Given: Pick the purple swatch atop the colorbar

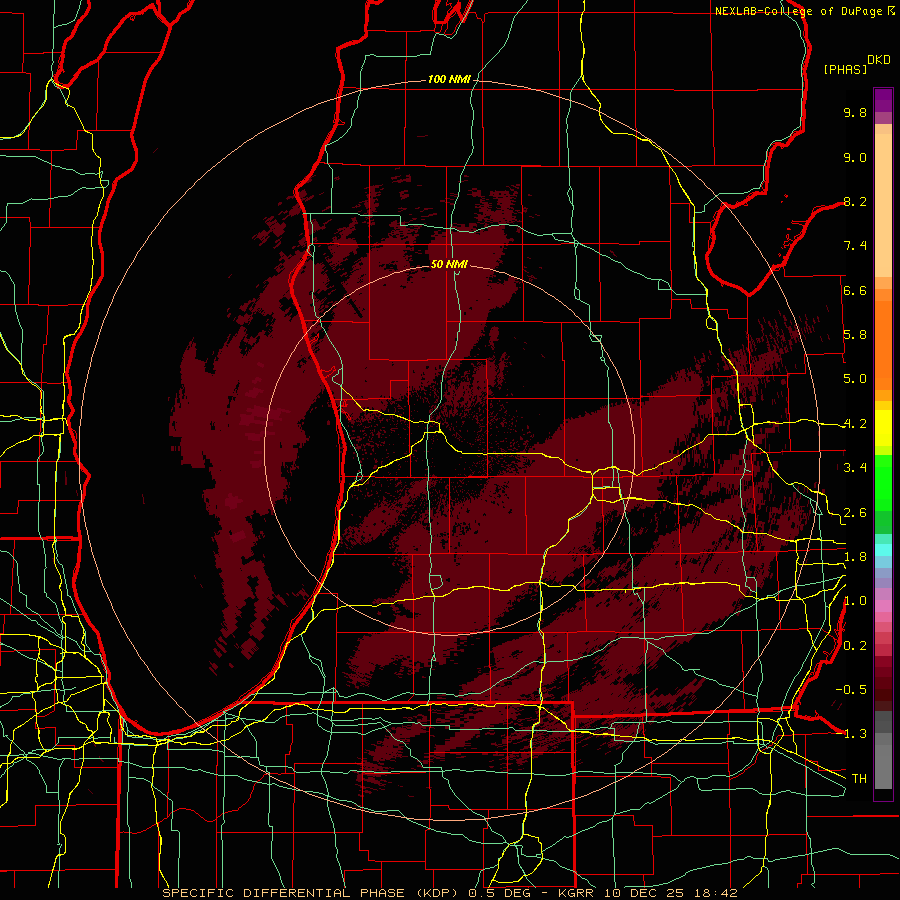Looking at the screenshot, I should point(883,100).
